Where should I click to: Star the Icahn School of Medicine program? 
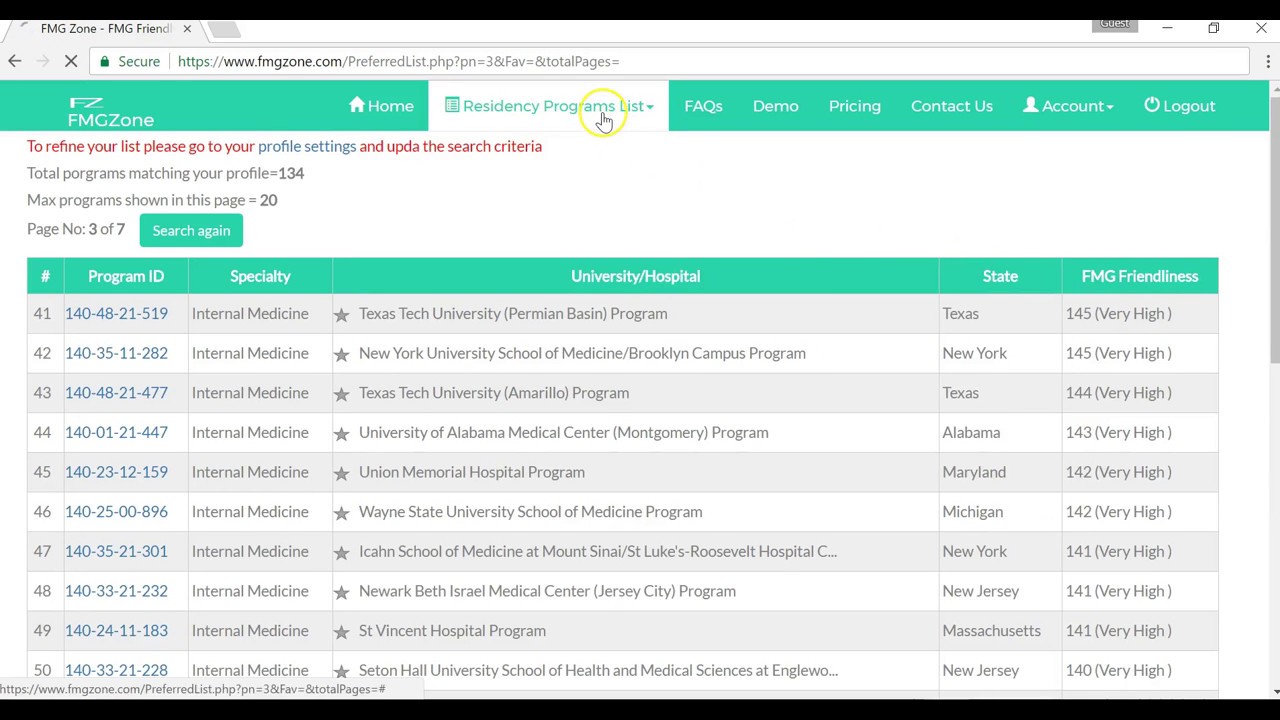tap(341, 552)
